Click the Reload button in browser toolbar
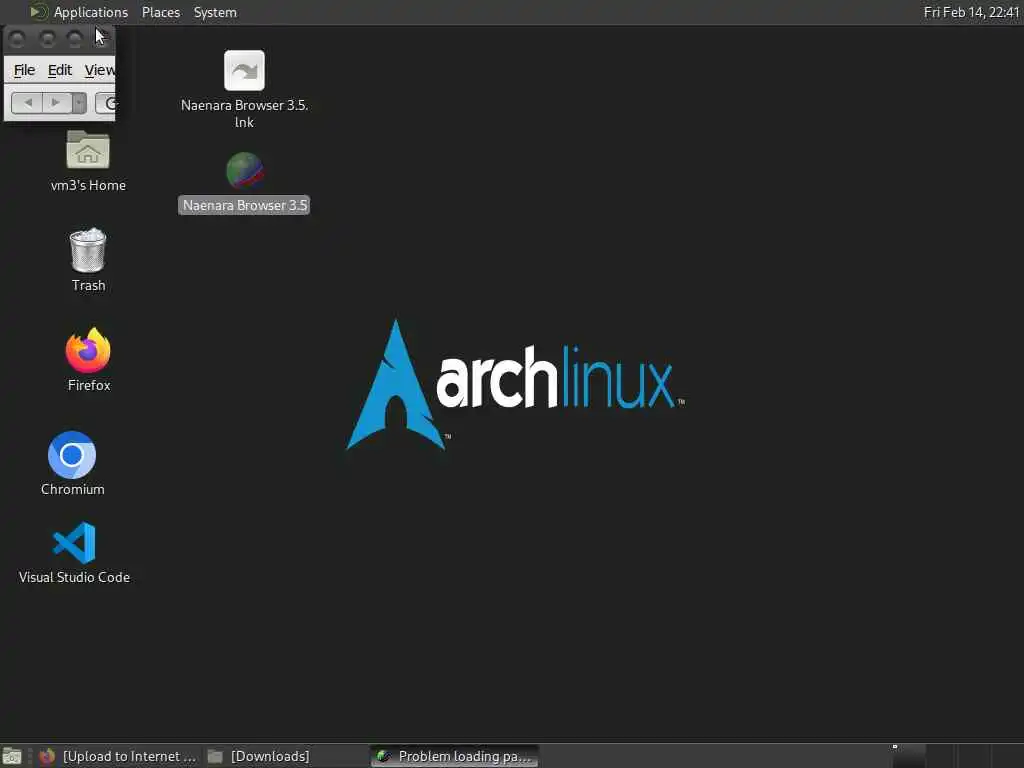Viewport: 1024px width, 768px height. 106,103
